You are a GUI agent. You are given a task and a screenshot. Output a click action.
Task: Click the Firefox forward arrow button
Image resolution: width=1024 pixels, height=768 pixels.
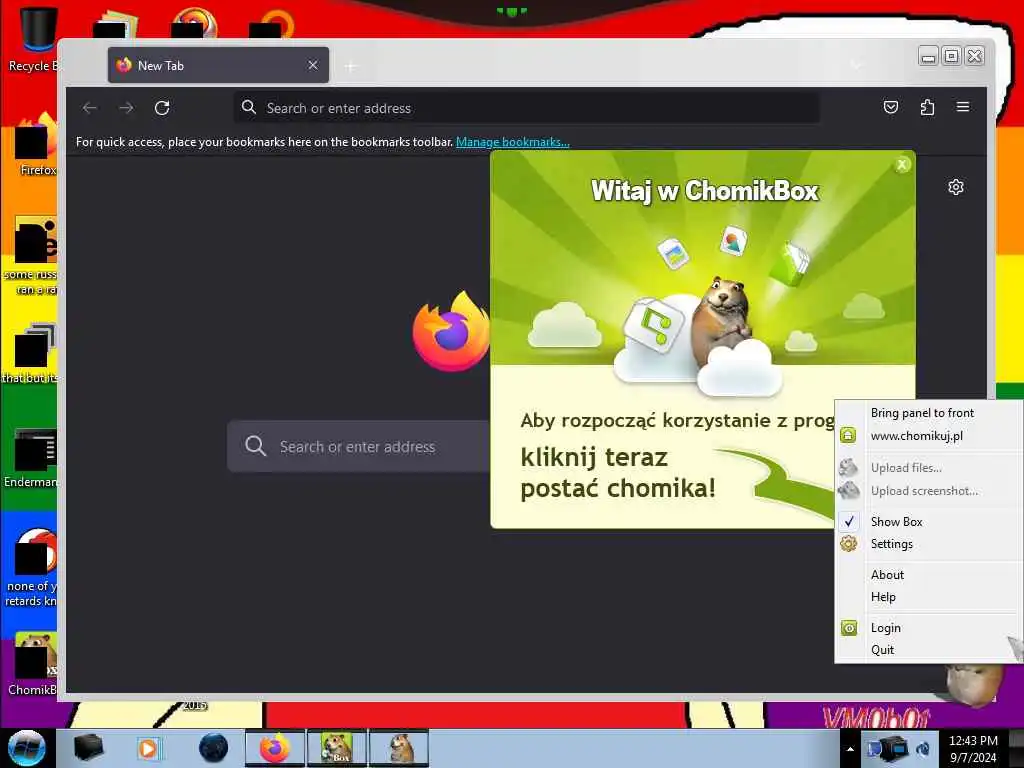pyautogui.click(x=126, y=108)
